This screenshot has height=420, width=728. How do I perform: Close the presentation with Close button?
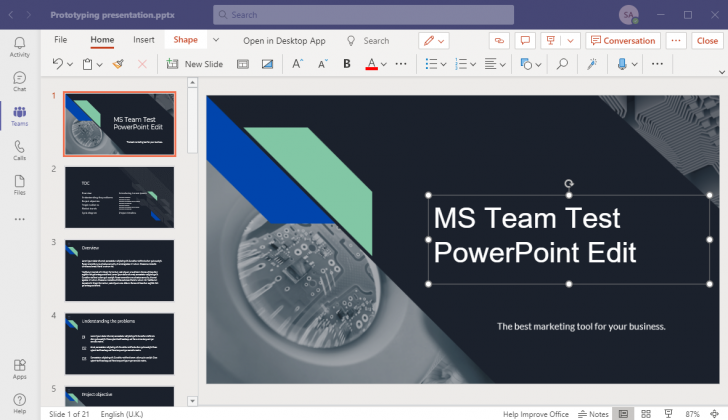tap(707, 41)
